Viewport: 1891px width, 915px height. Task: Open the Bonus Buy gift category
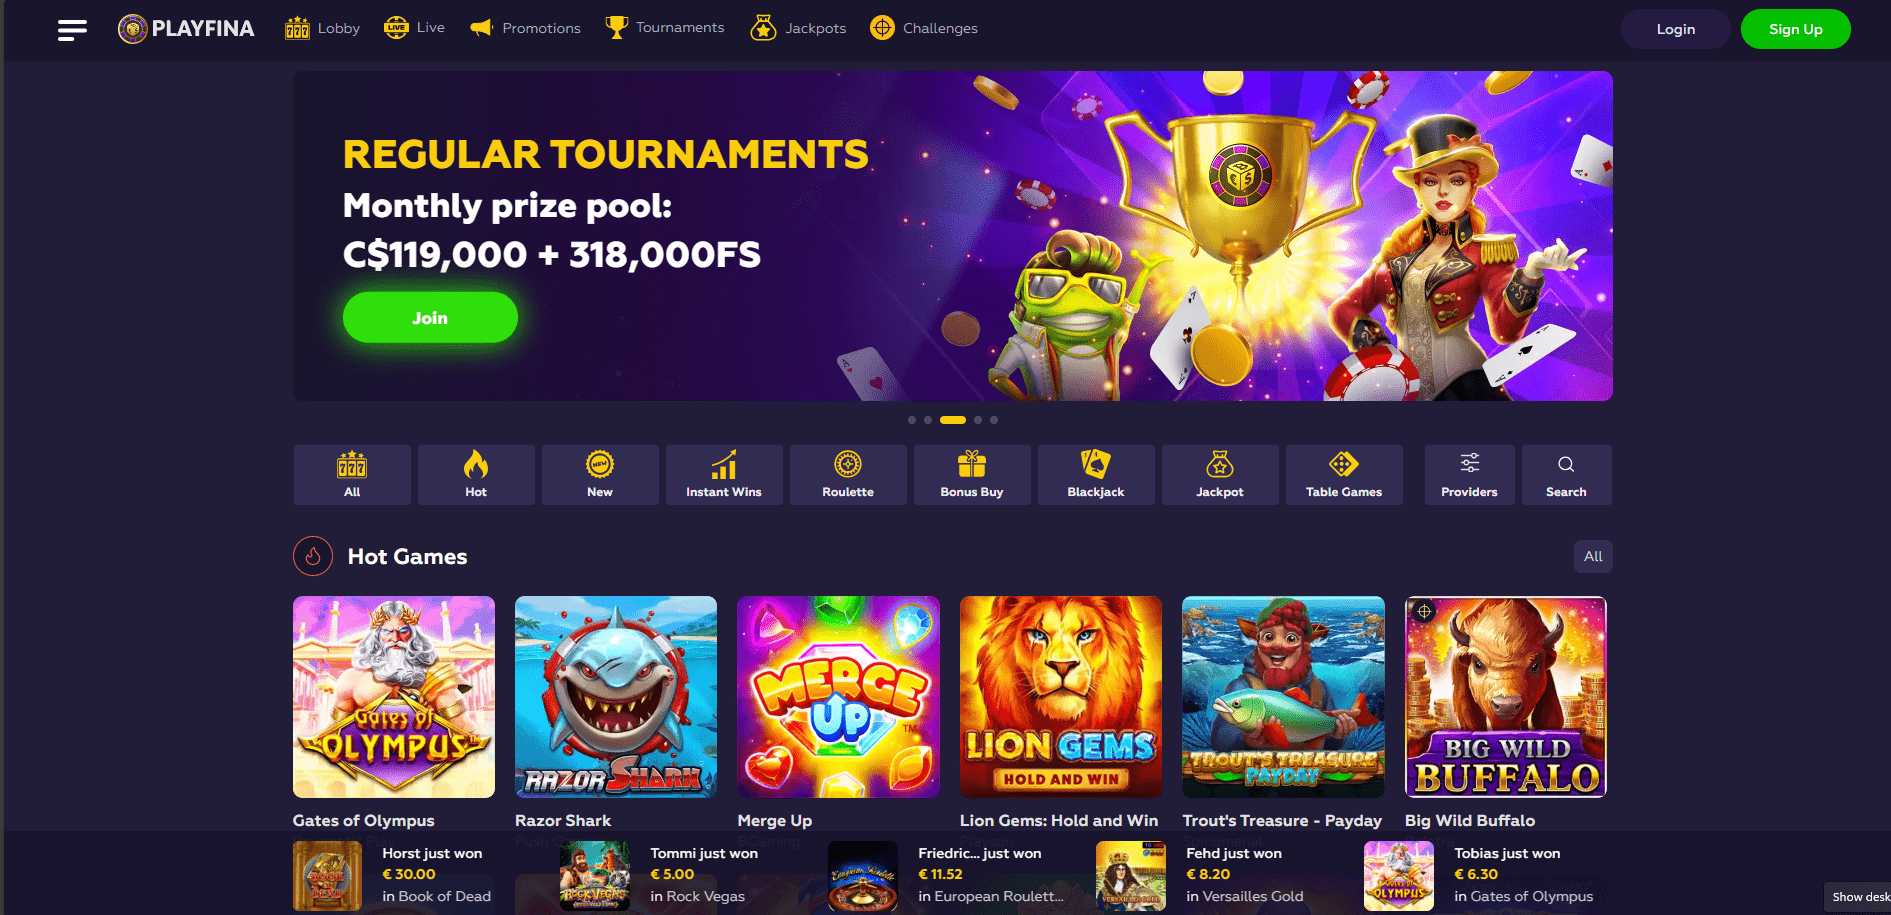point(972,474)
